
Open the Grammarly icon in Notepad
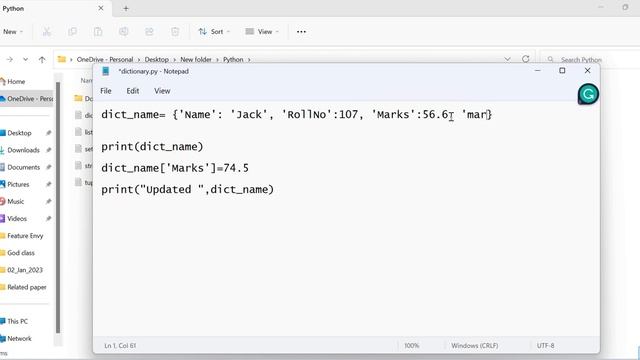coord(588,94)
